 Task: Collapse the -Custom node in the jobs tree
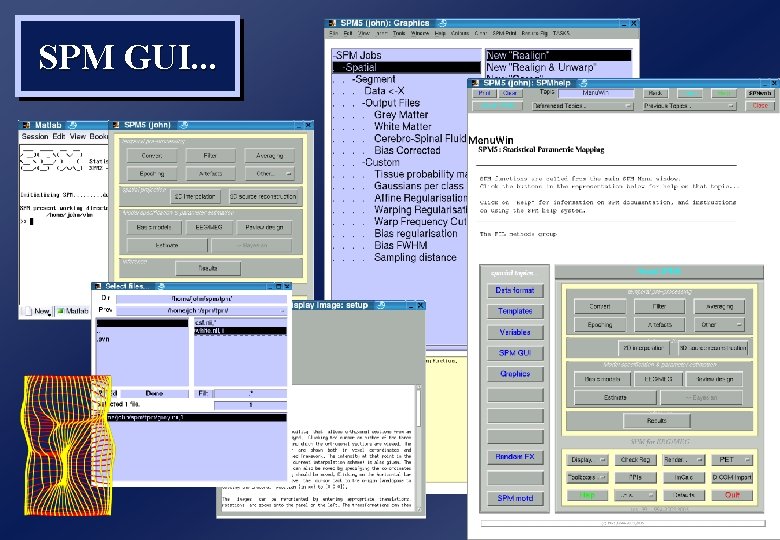point(381,162)
